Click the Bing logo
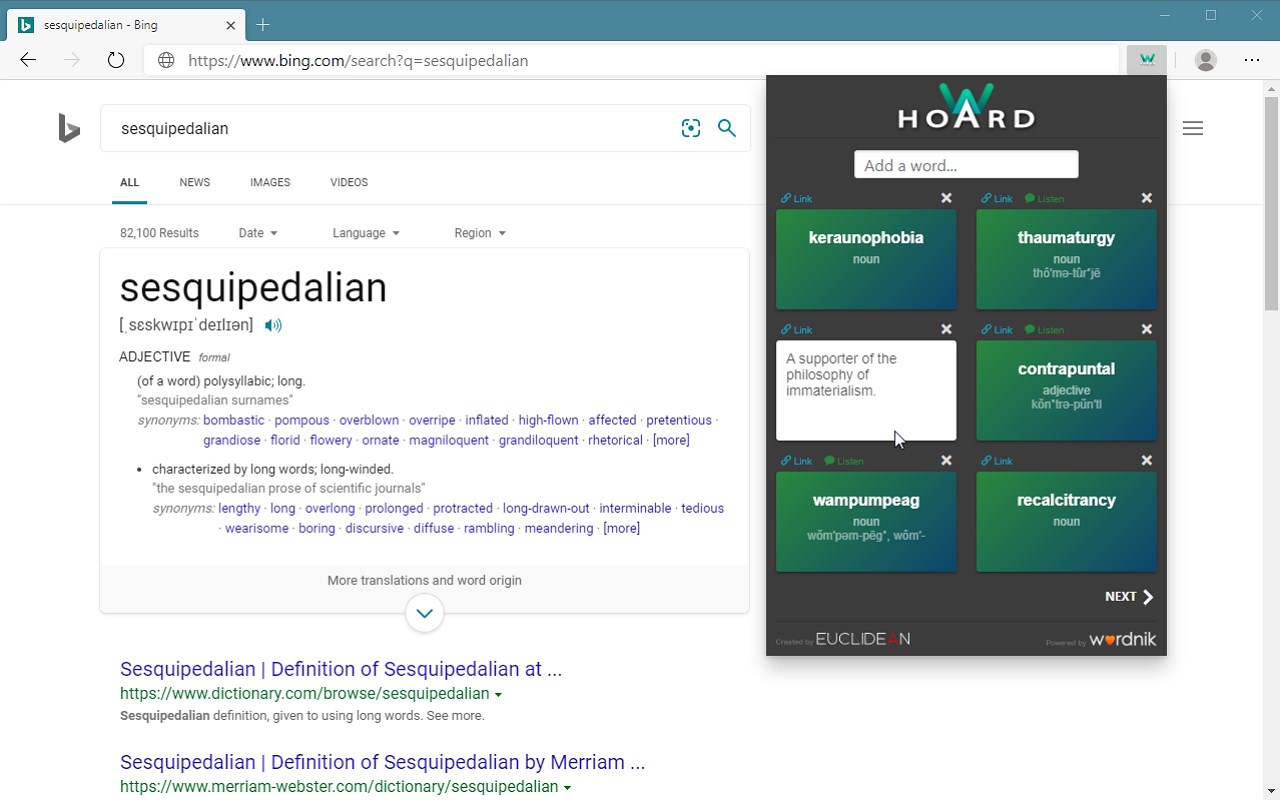The height and width of the screenshot is (800, 1280). point(69,128)
